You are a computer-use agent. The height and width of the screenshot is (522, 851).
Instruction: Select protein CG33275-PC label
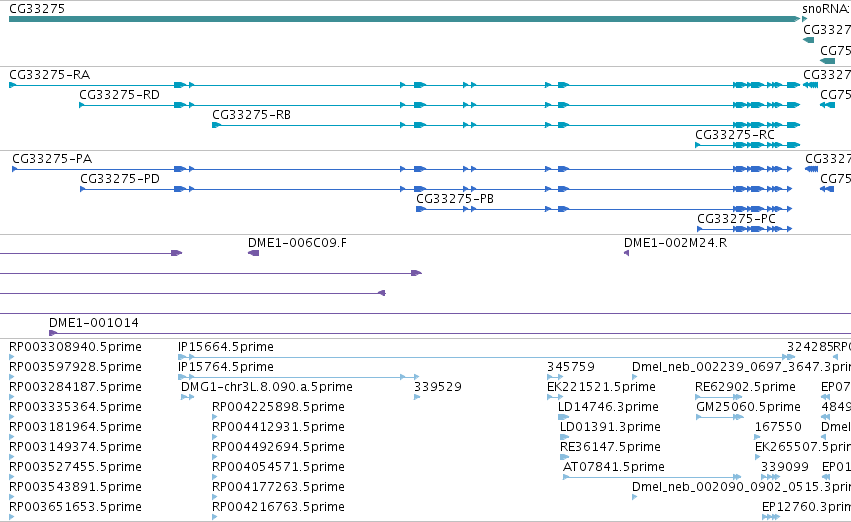point(736,219)
